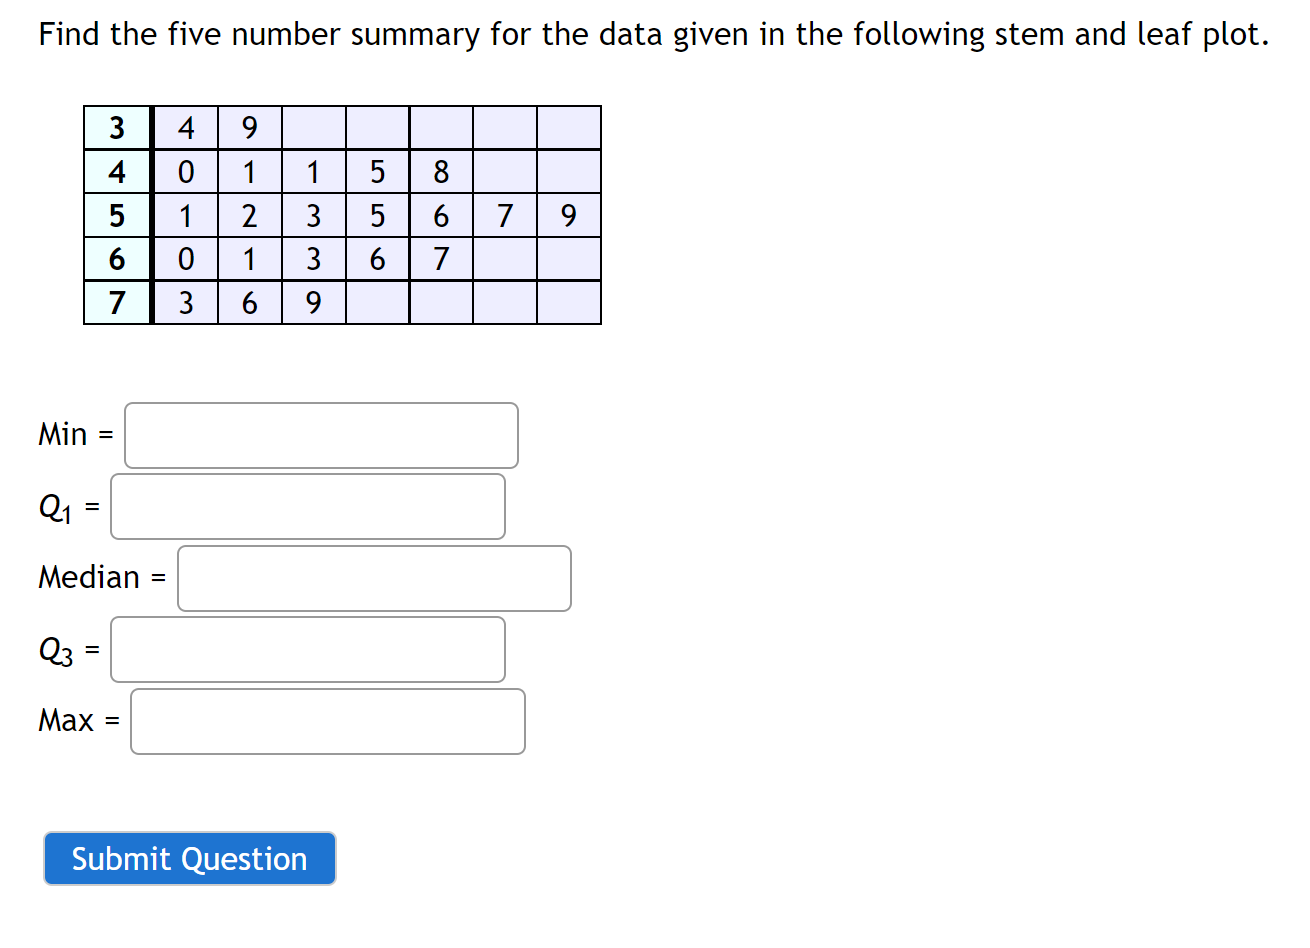1310x948 pixels.
Task: Click leaf 9 in the stem-5 row
Action: (569, 214)
